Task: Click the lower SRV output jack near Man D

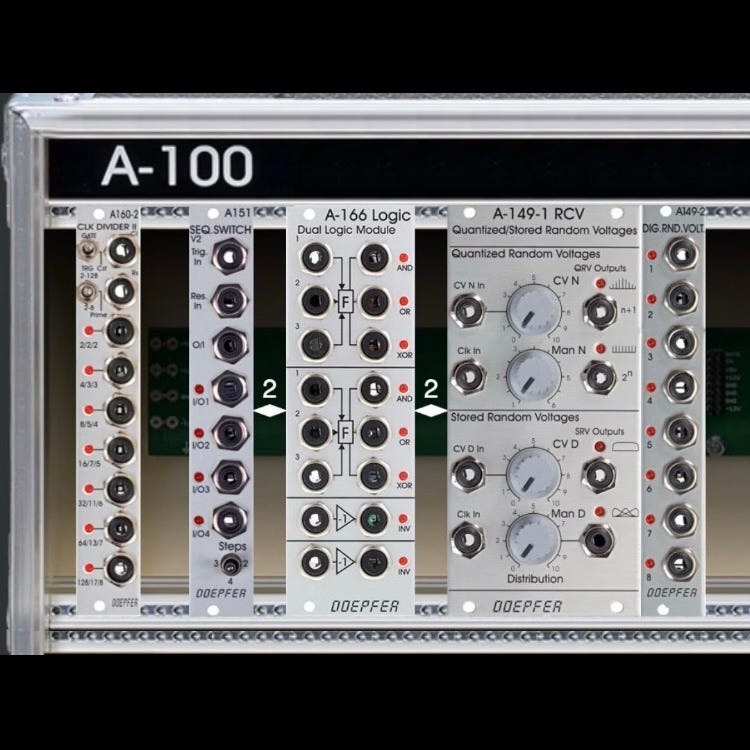Action: (x=597, y=540)
